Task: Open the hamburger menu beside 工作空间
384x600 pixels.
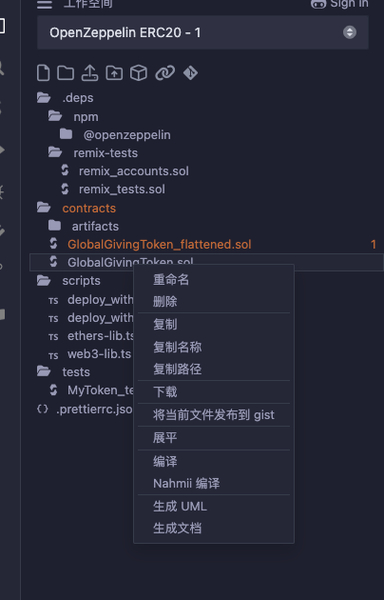Action: click(44, 4)
